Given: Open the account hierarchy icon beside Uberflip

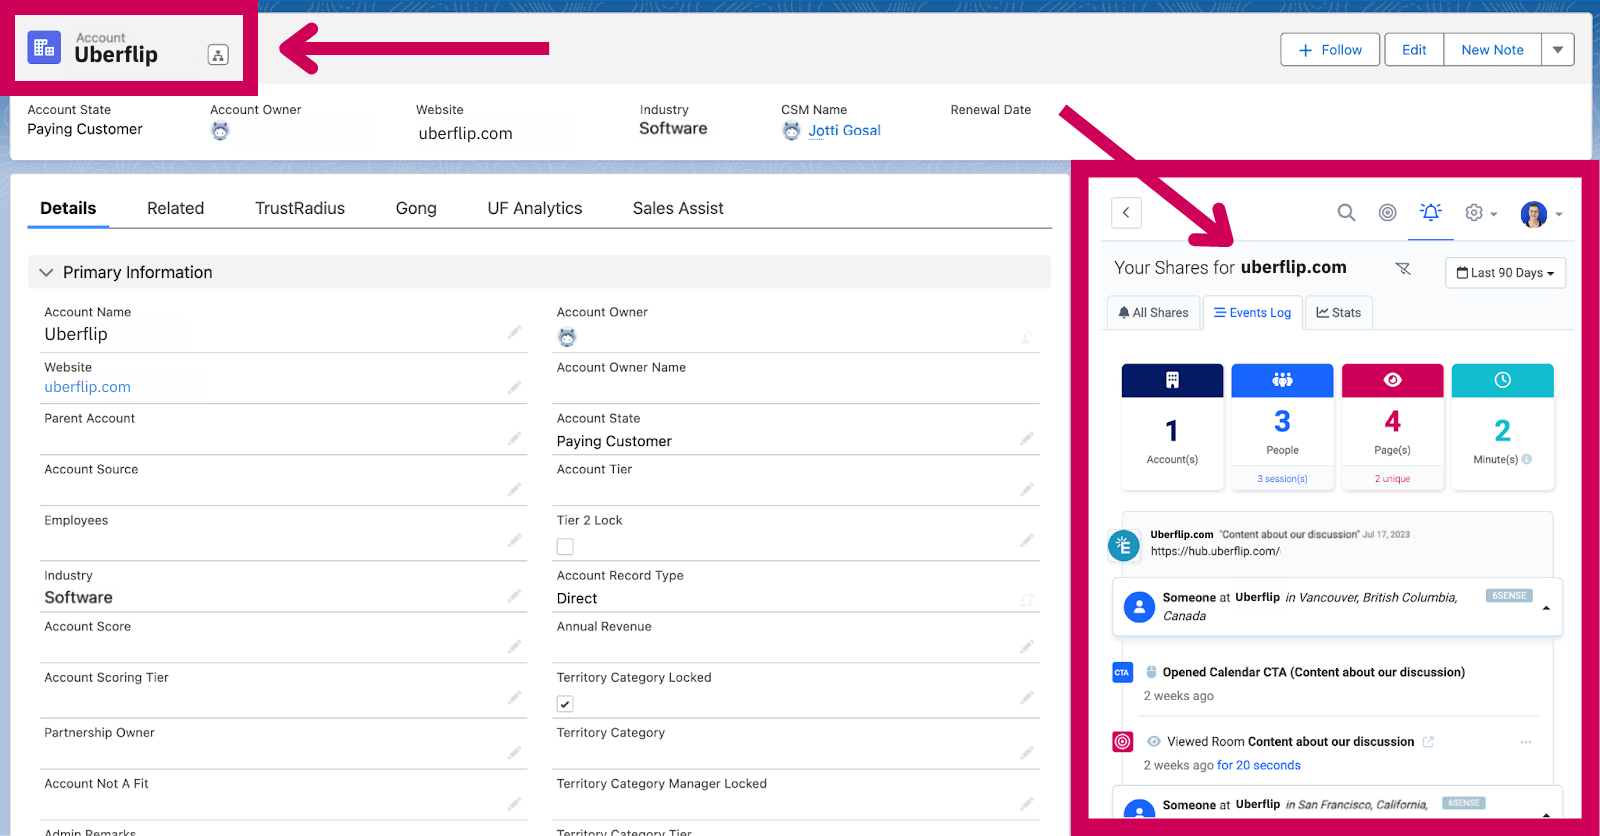Looking at the screenshot, I should [218, 55].
